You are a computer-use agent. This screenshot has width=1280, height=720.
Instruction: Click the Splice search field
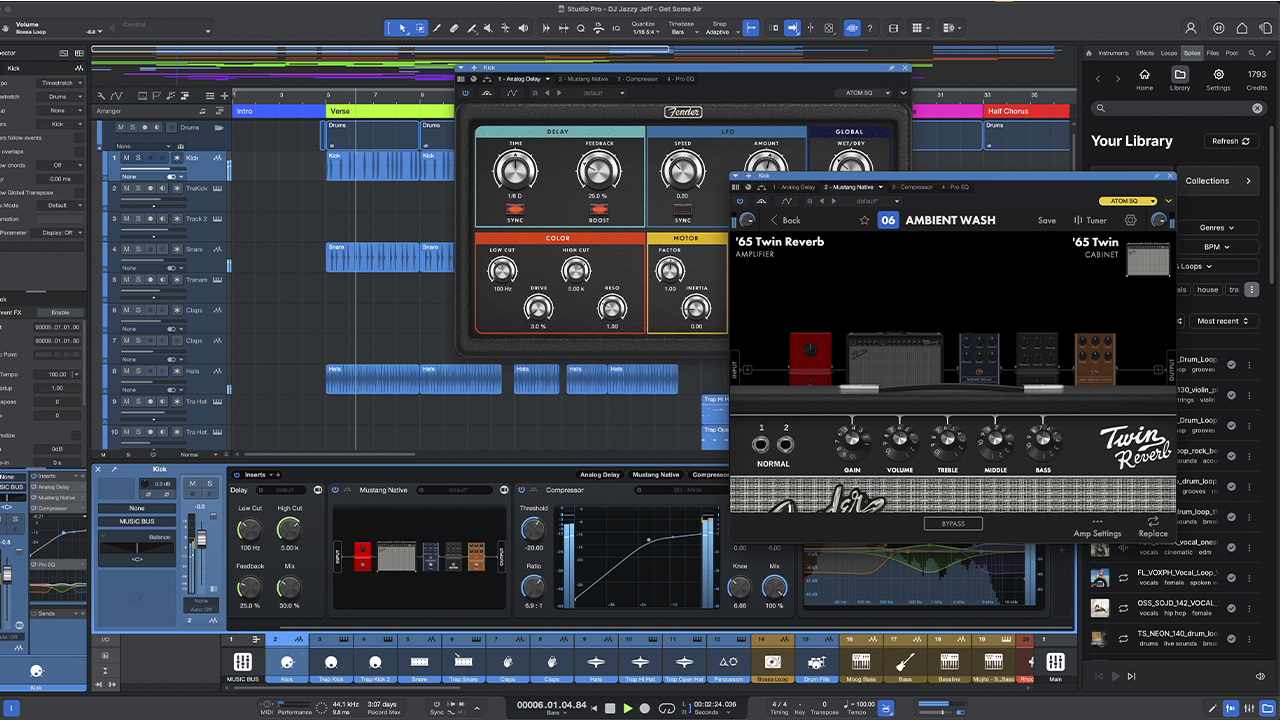click(1175, 108)
